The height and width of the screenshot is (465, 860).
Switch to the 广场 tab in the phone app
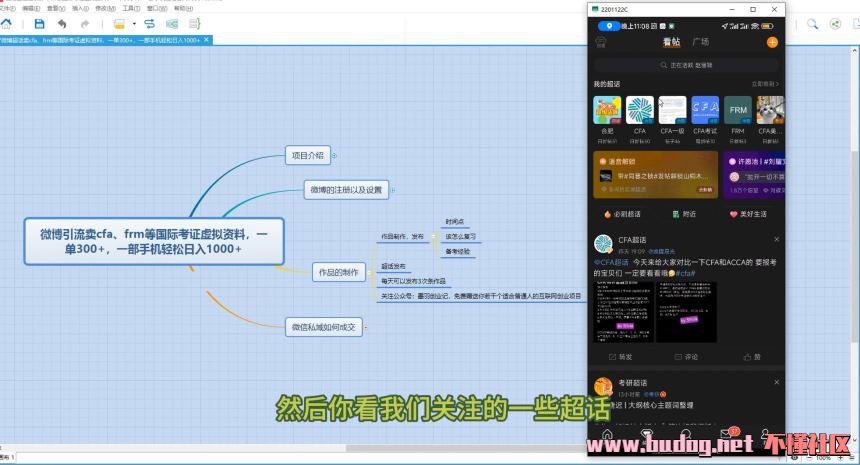[700, 42]
